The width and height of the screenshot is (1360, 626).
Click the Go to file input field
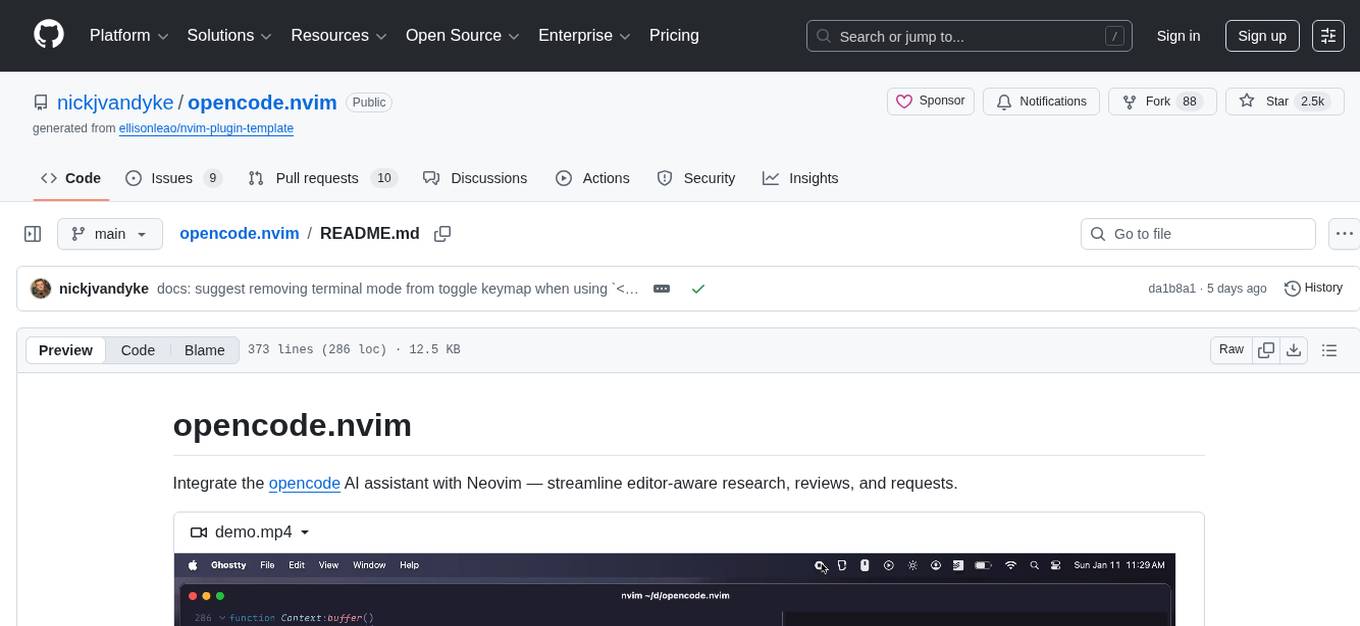(1198, 233)
